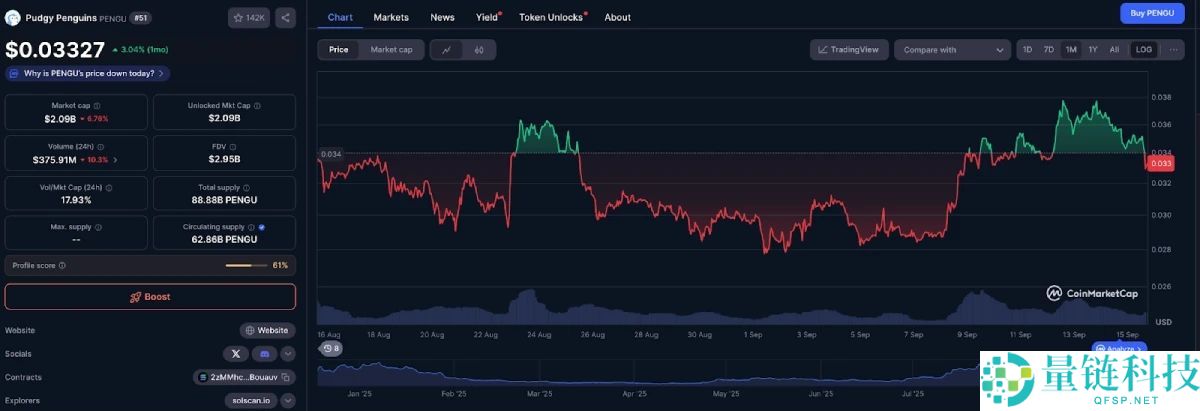The image size is (1200, 411).
Task: Add PENGU to watchlist via star button
Action: (x=248, y=18)
